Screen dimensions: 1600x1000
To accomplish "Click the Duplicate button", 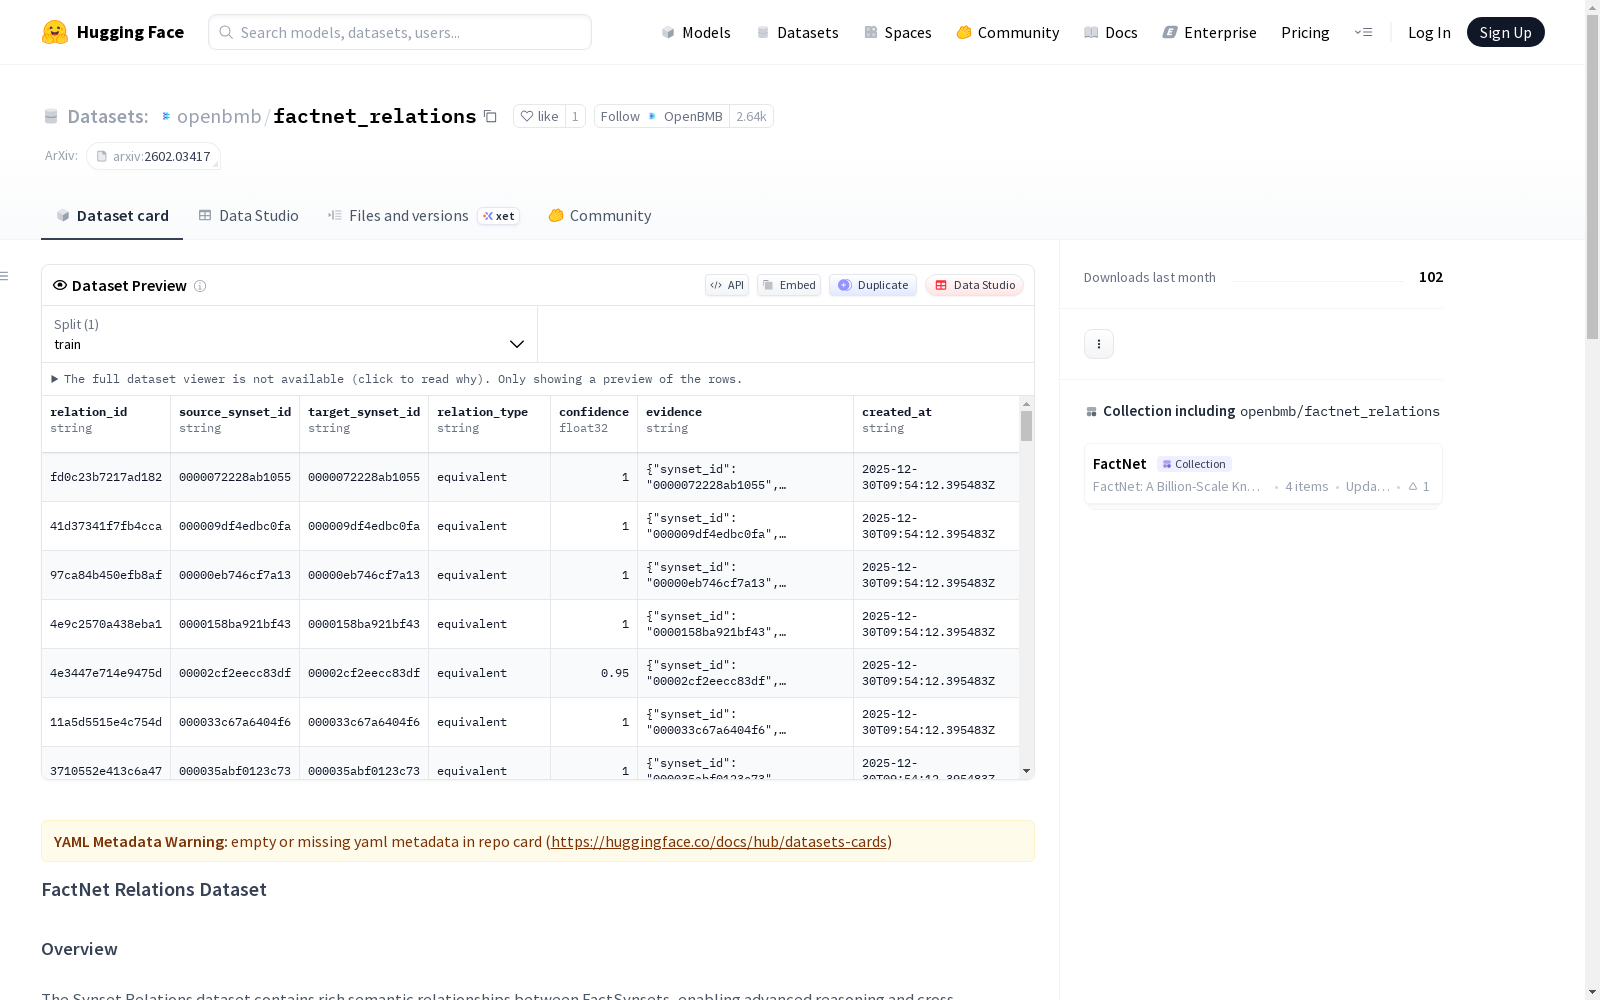I will [873, 285].
